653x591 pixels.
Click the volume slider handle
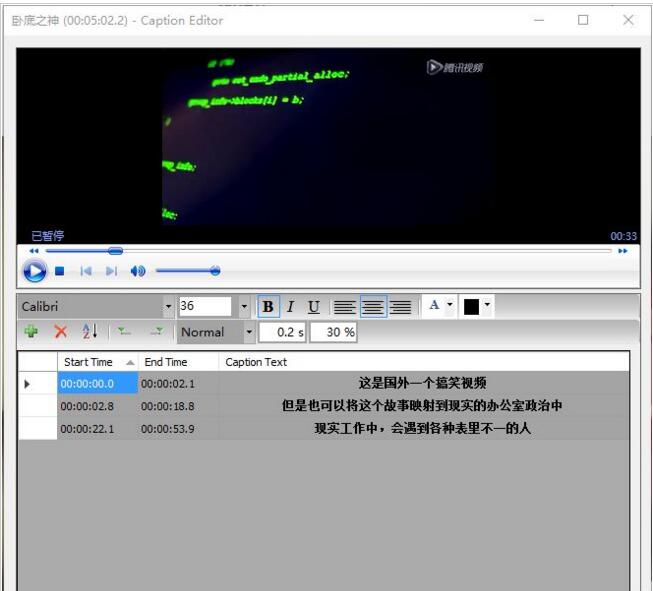[215, 271]
